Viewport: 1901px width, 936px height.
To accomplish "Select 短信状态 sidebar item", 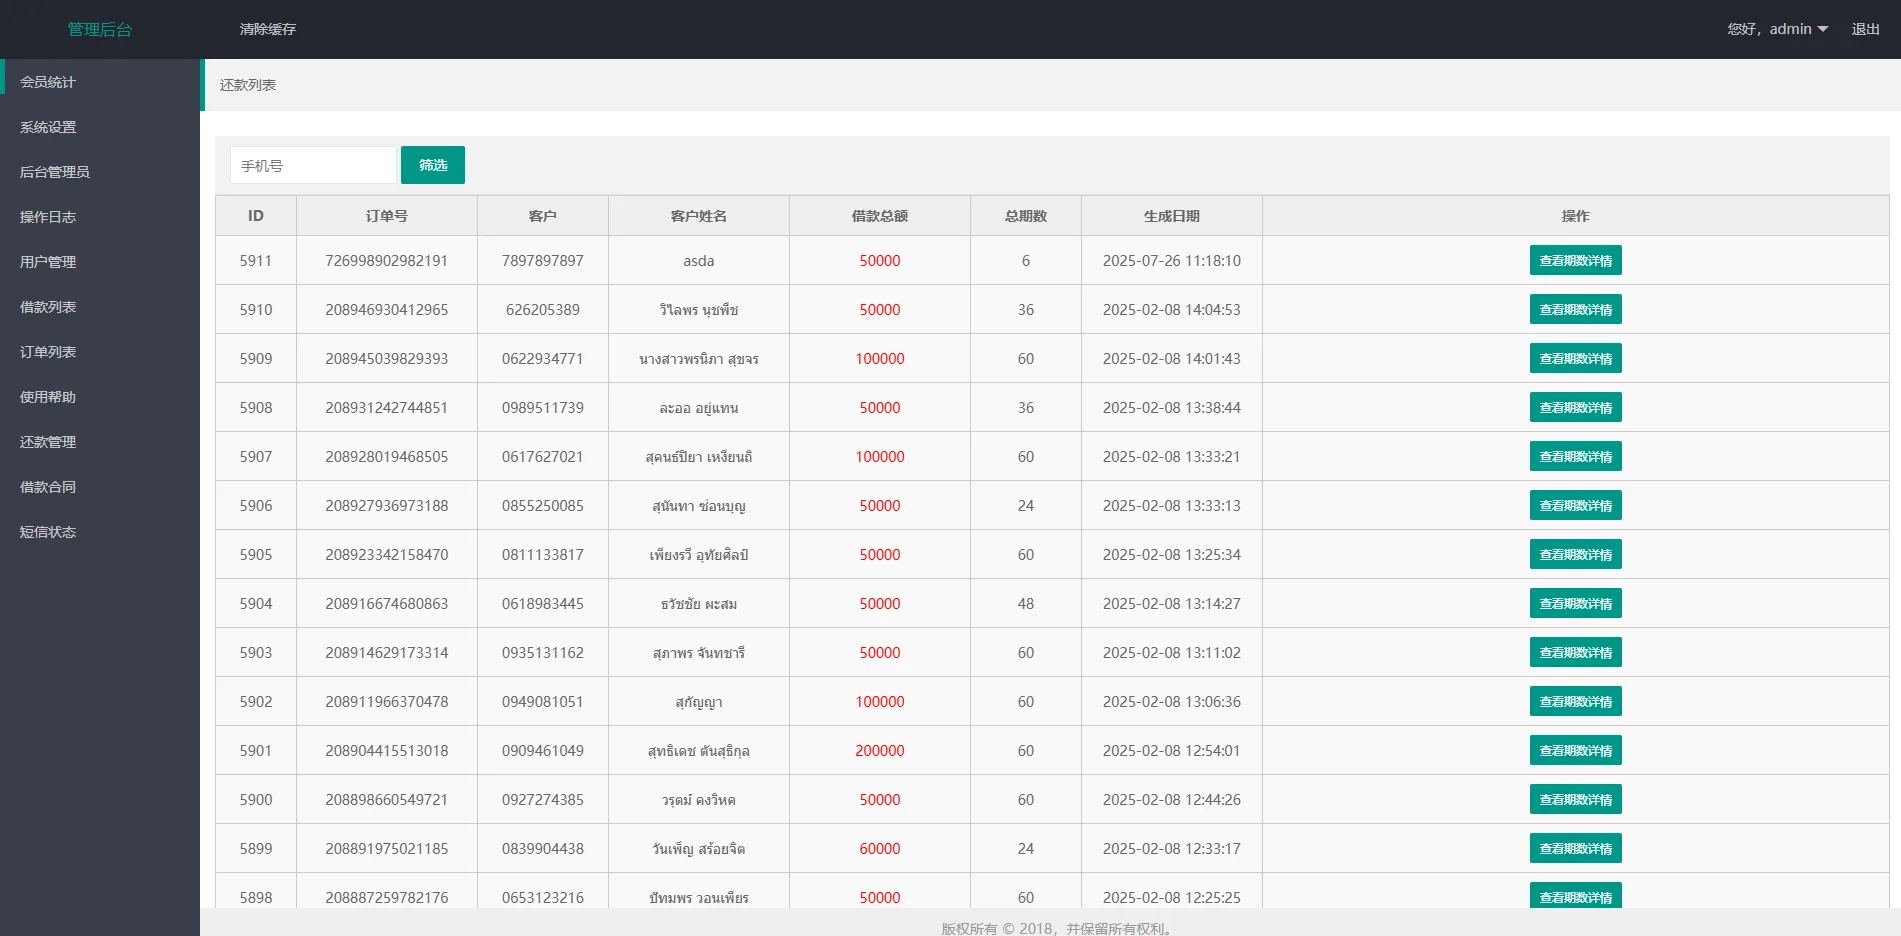I will click(48, 532).
